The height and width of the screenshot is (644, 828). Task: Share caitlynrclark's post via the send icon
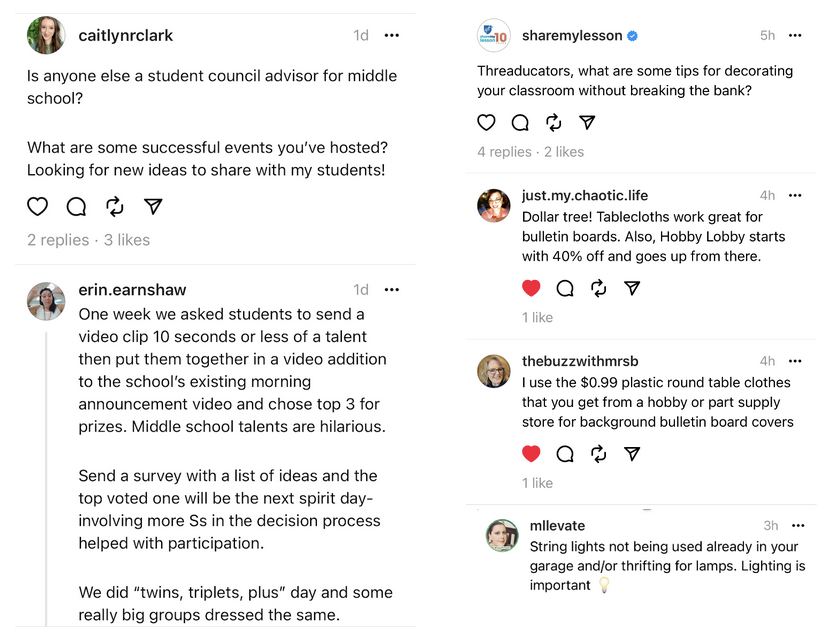click(x=152, y=206)
